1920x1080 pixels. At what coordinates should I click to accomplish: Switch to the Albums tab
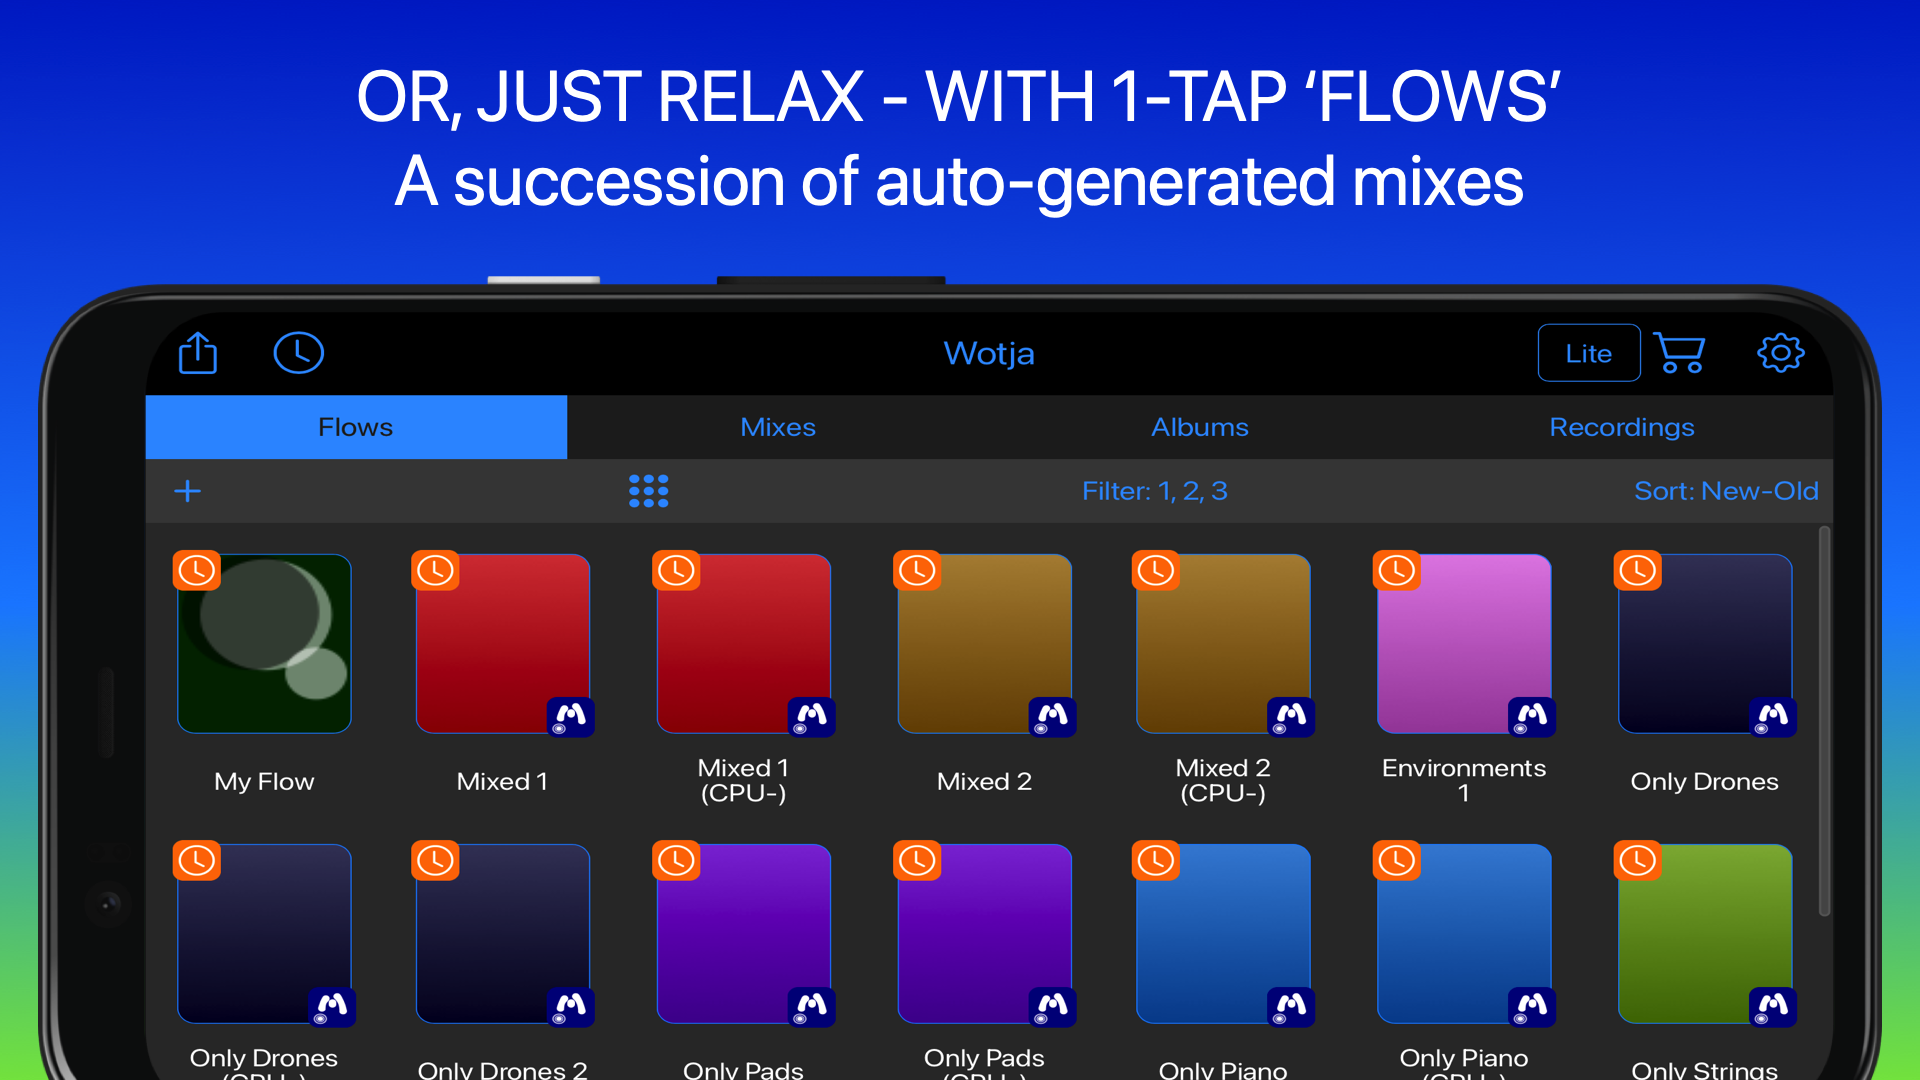(x=1199, y=427)
